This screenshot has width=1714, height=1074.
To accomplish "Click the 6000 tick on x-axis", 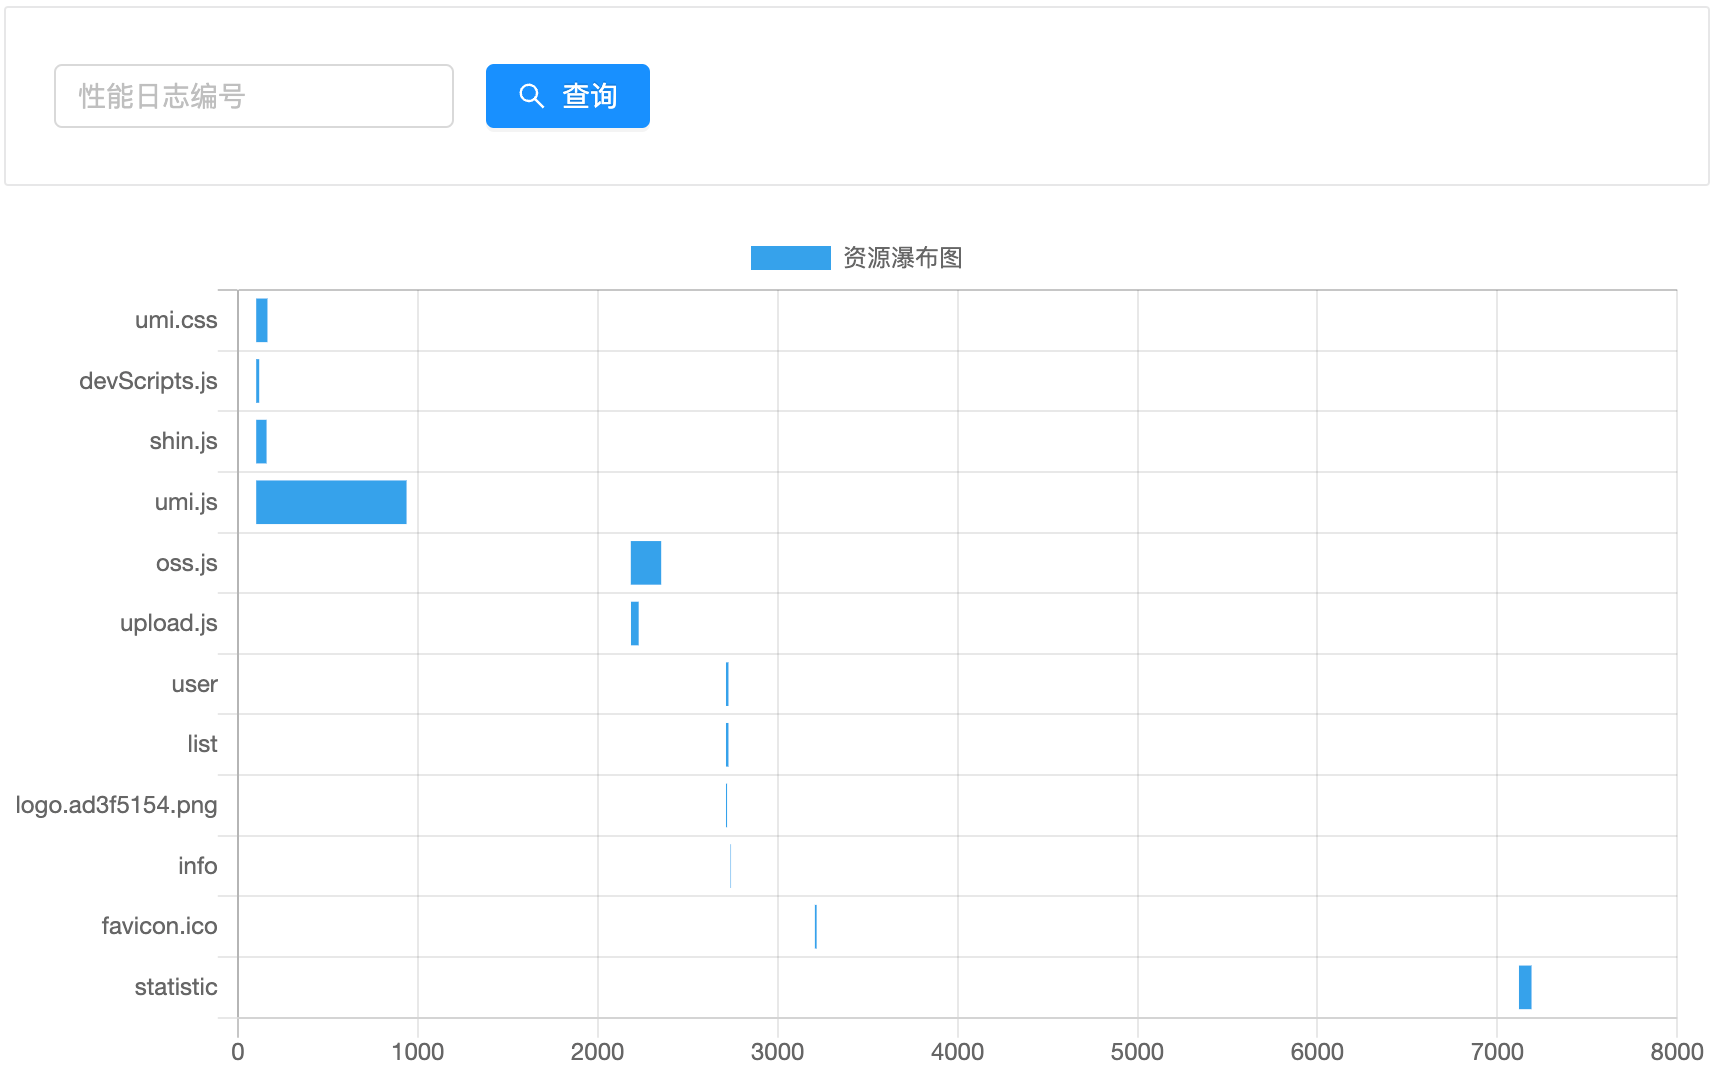I will (1317, 1052).
